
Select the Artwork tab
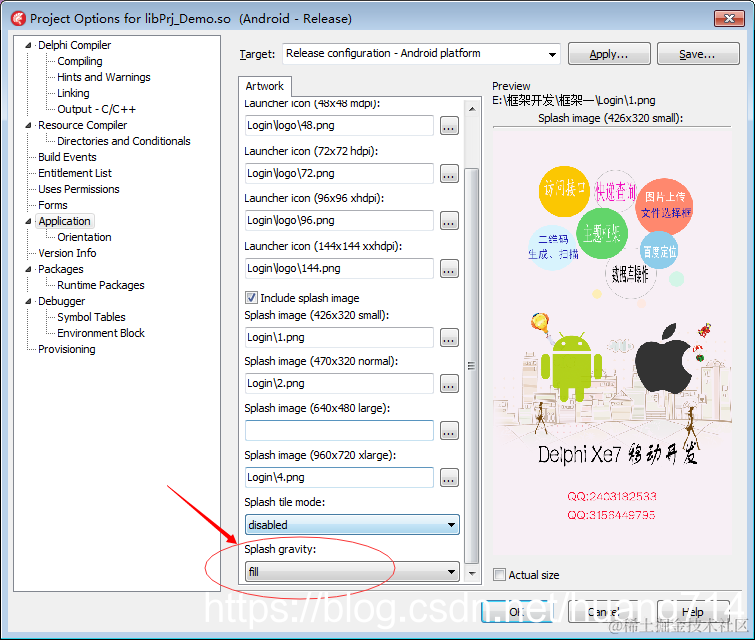tap(264, 86)
